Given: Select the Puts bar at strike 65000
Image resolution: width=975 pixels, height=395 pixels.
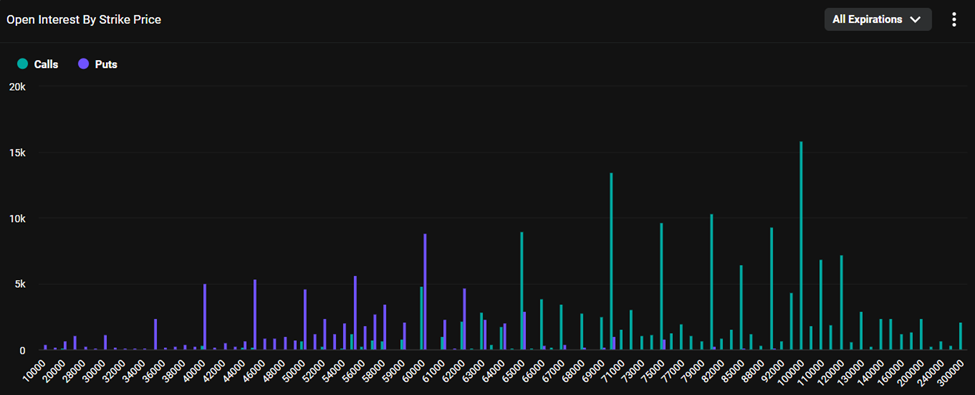Looking at the screenshot, I should pyautogui.click(x=525, y=331).
